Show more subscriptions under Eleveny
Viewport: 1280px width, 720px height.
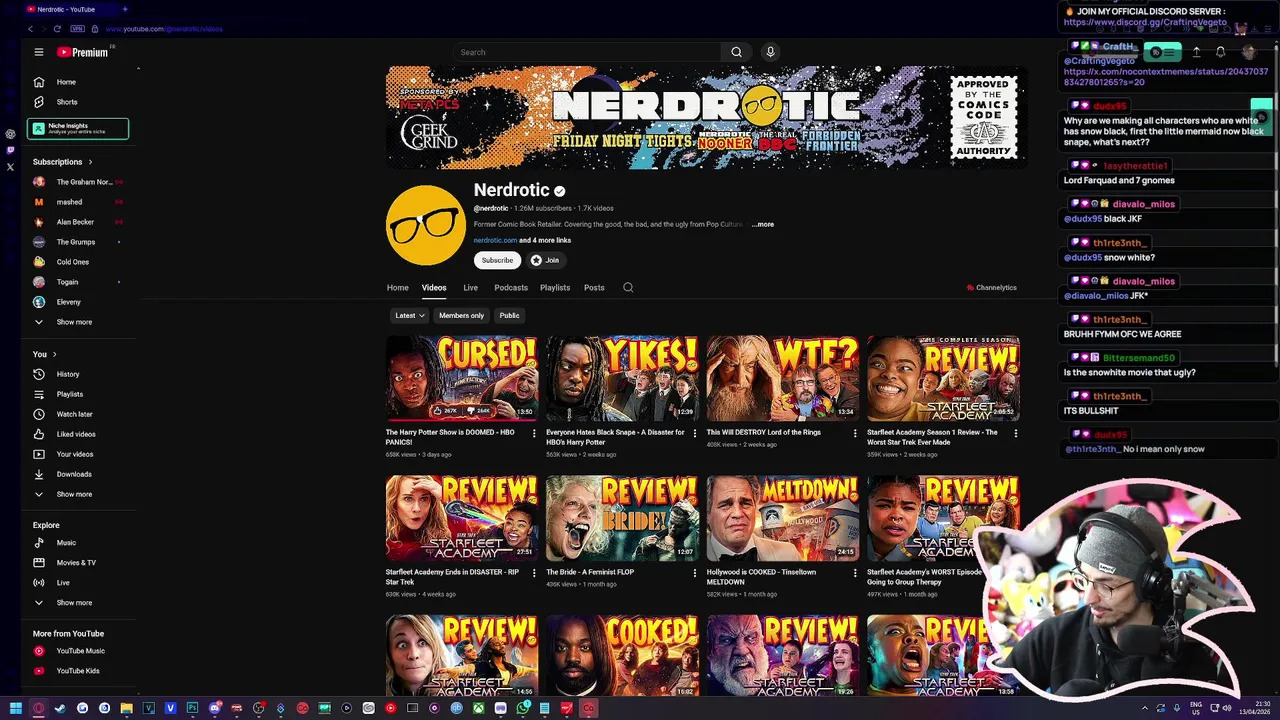pos(78,322)
